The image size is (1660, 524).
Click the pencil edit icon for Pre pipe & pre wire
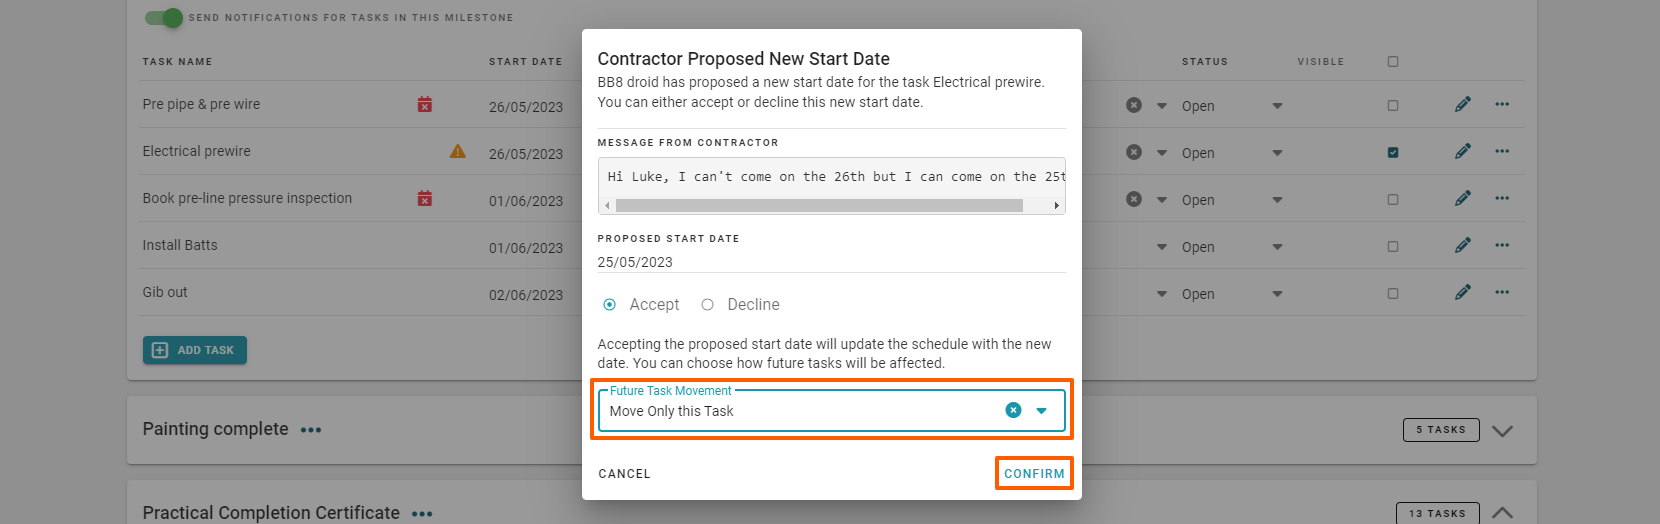[x=1462, y=104]
